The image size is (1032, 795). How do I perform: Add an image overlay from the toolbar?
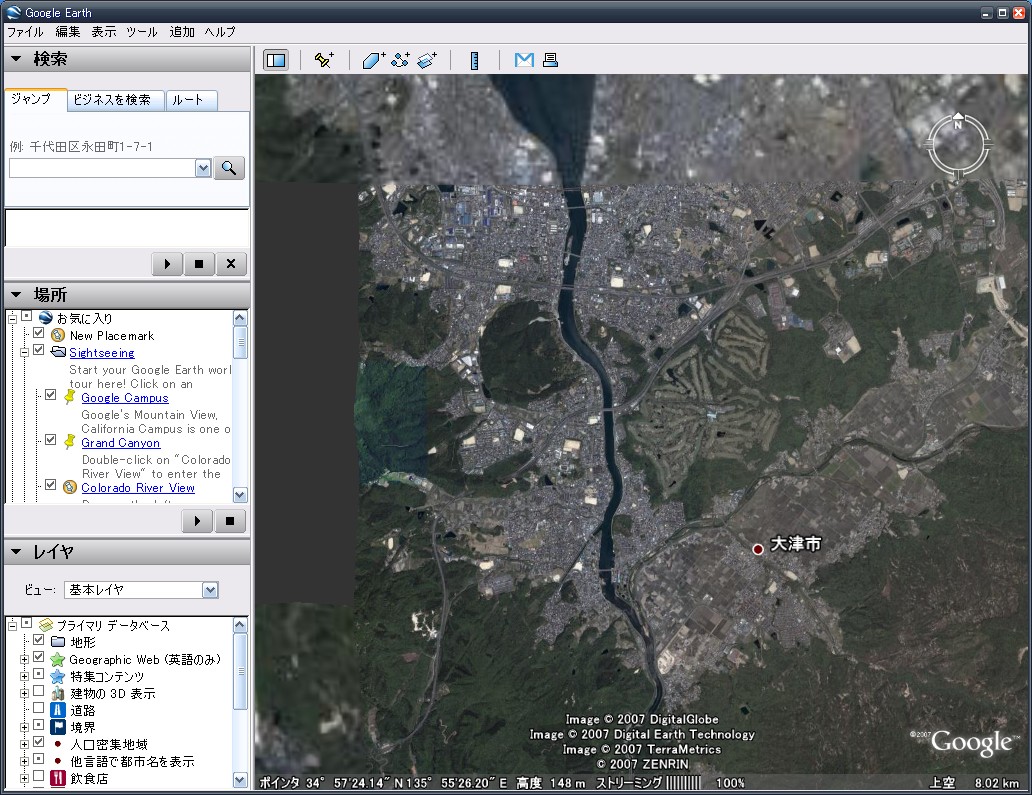[427, 60]
